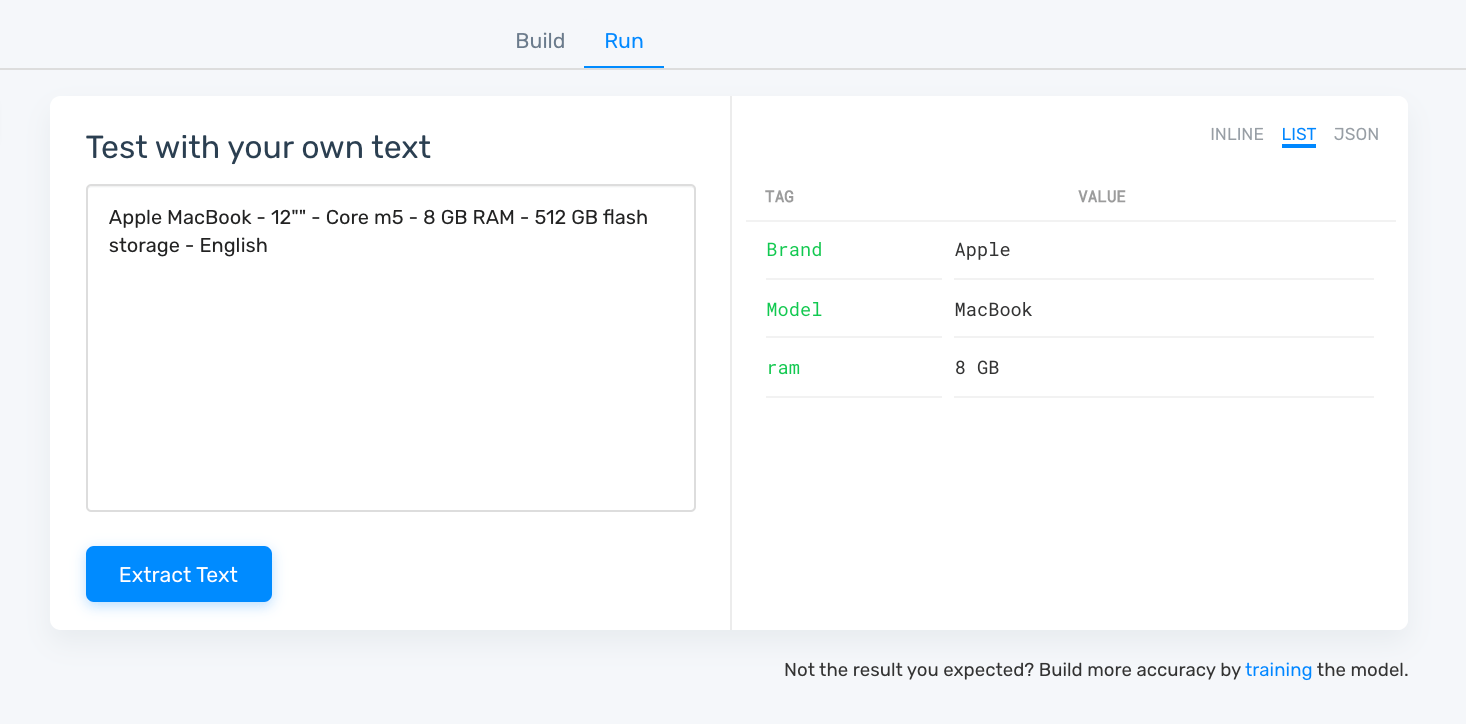The height and width of the screenshot is (724, 1466).
Task: Select the Run tab
Action: coord(624,41)
